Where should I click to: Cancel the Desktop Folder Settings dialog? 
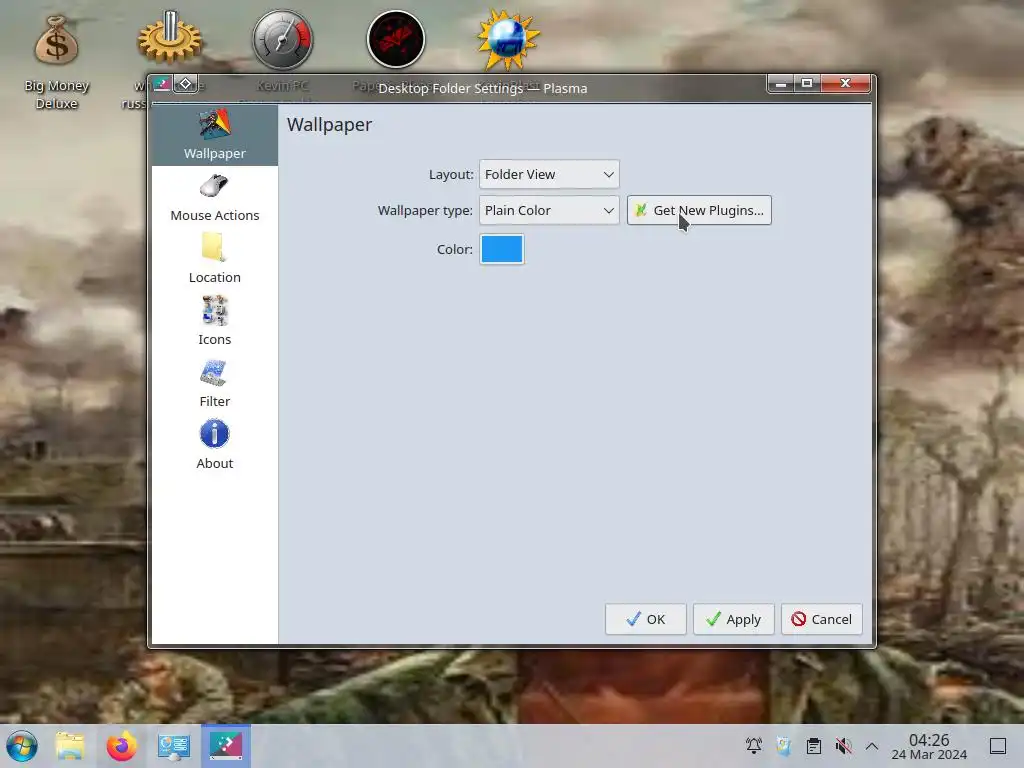click(x=822, y=619)
